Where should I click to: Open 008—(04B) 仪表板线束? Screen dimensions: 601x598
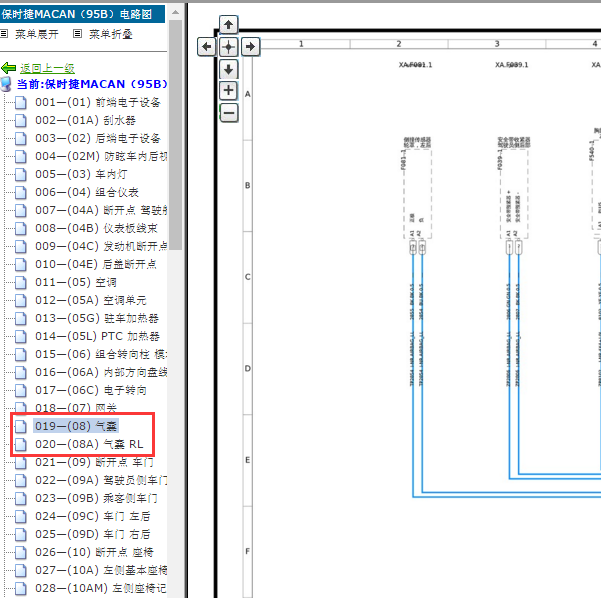click(x=96, y=228)
